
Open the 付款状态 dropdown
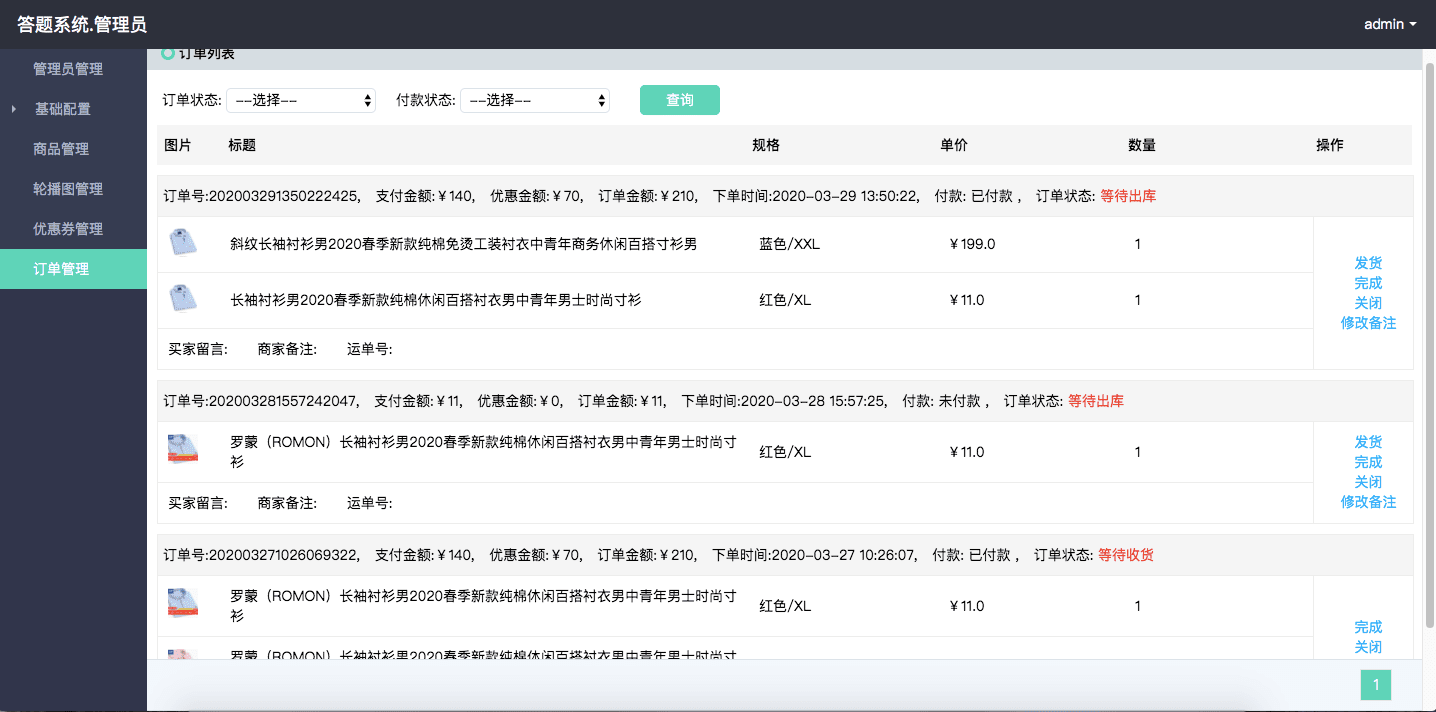[535, 100]
